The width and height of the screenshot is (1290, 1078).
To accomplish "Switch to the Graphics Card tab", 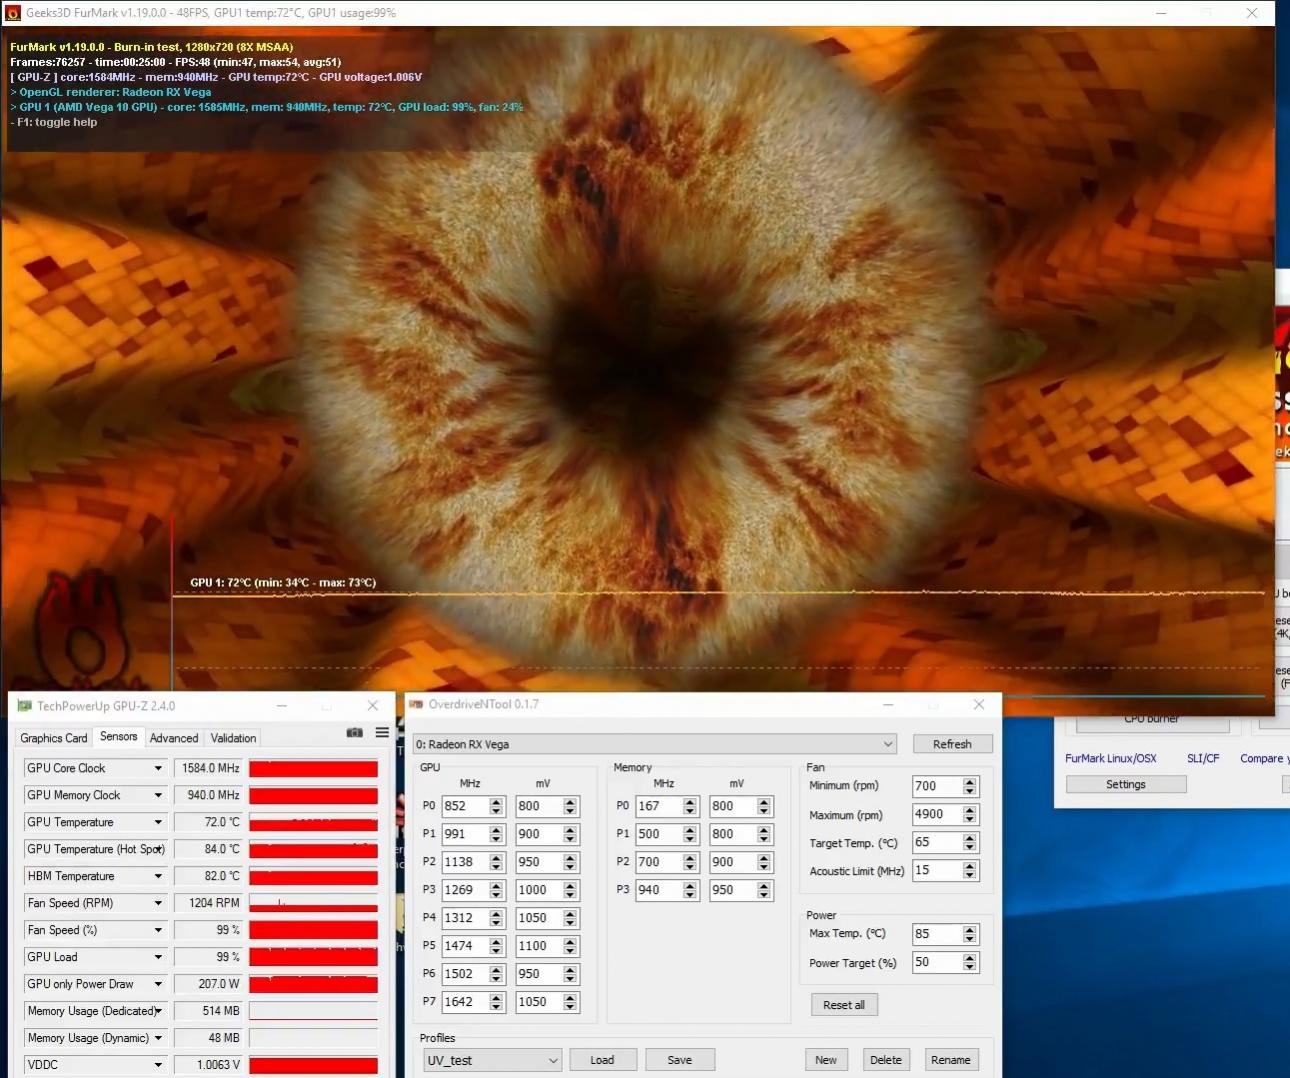I will (54, 738).
